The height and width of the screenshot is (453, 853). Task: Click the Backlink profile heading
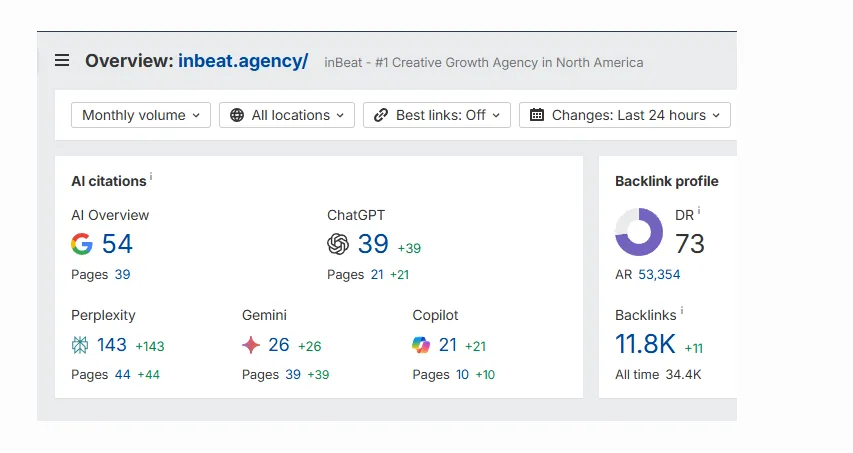pyautogui.click(x=667, y=181)
